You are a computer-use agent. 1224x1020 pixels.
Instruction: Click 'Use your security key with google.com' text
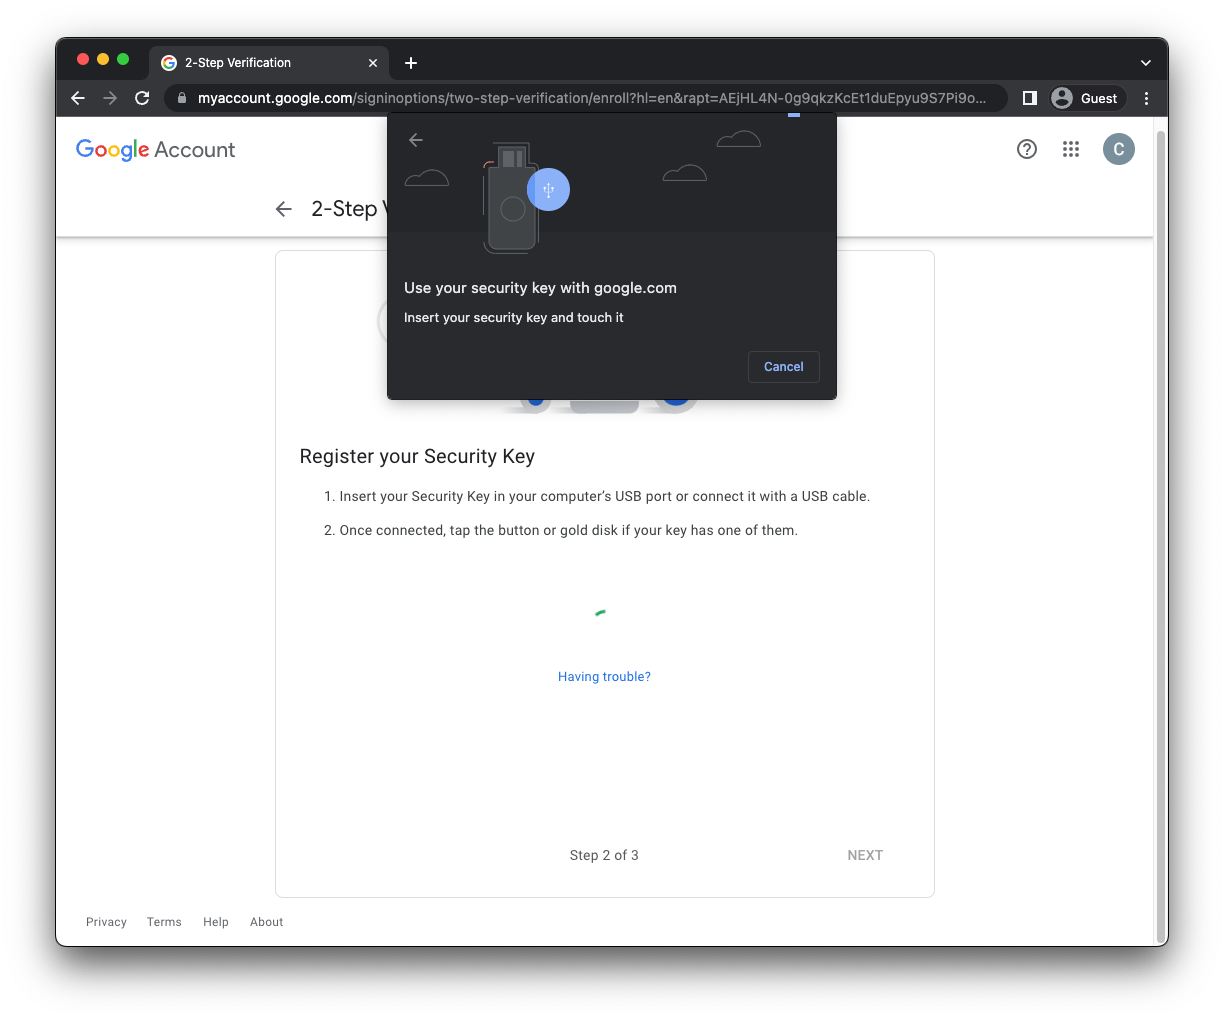tap(540, 288)
